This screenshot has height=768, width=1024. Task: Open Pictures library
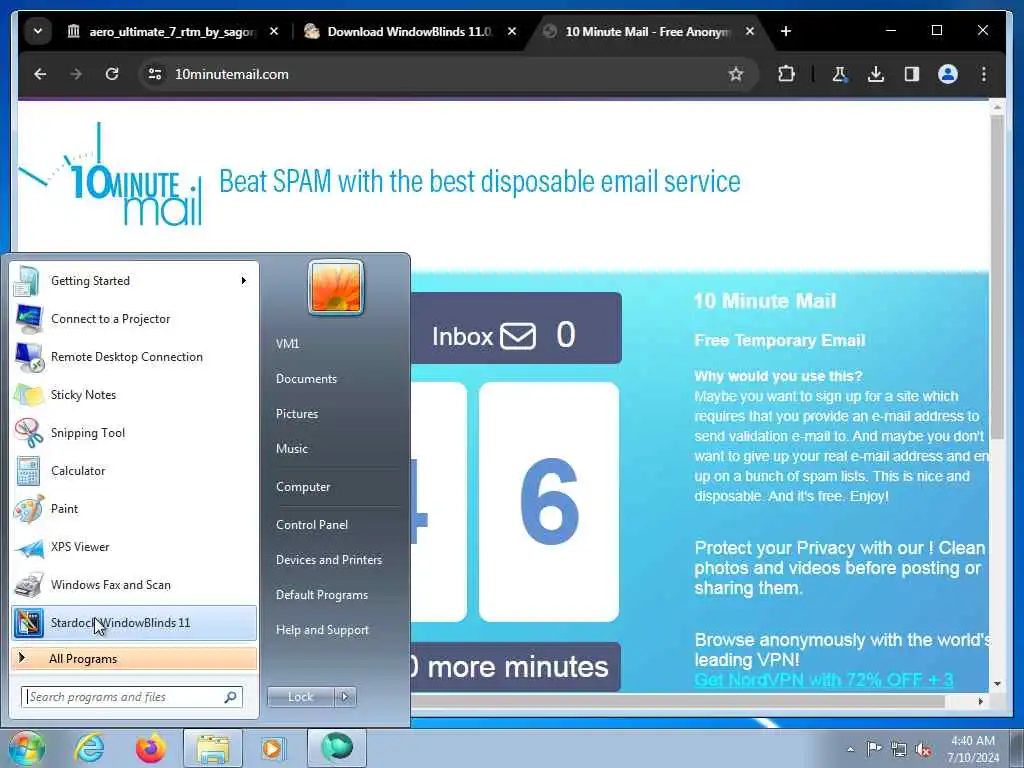coord(297,414)
